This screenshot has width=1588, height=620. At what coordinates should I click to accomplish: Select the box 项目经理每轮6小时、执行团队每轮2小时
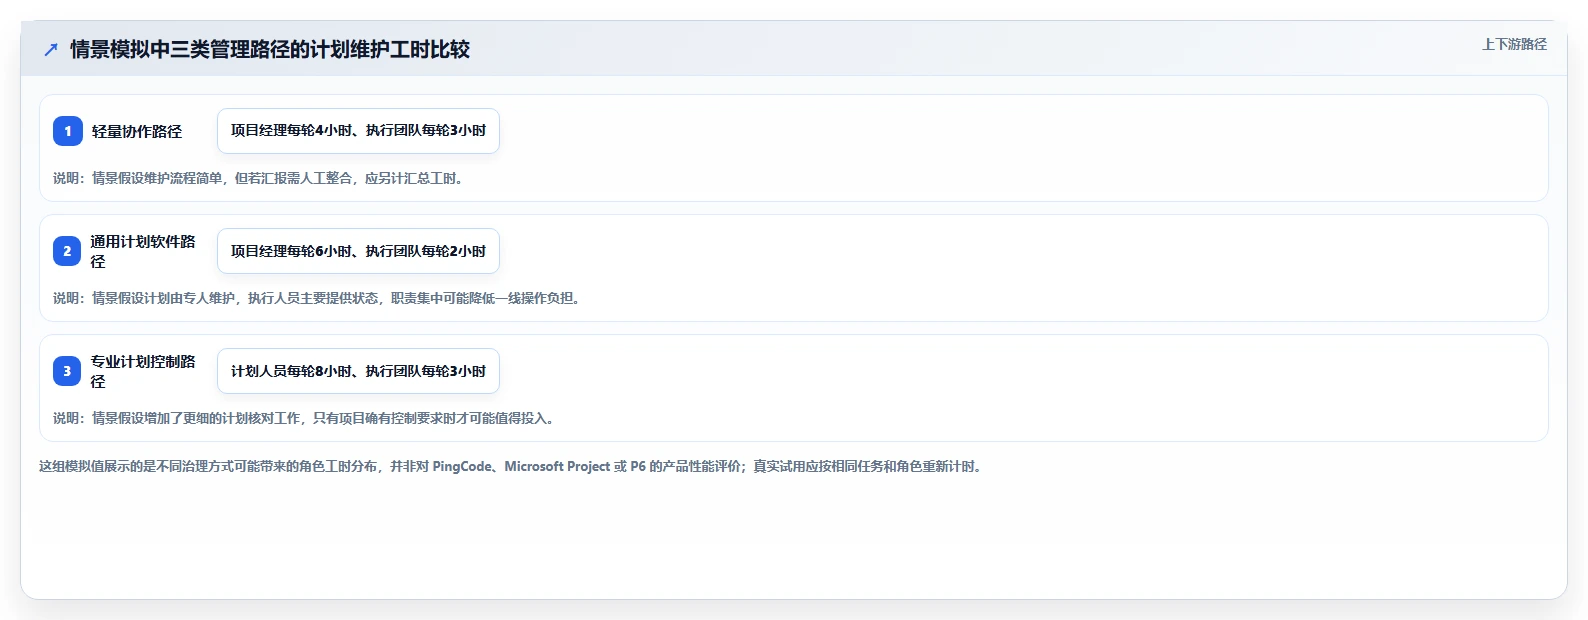[358, 251]
